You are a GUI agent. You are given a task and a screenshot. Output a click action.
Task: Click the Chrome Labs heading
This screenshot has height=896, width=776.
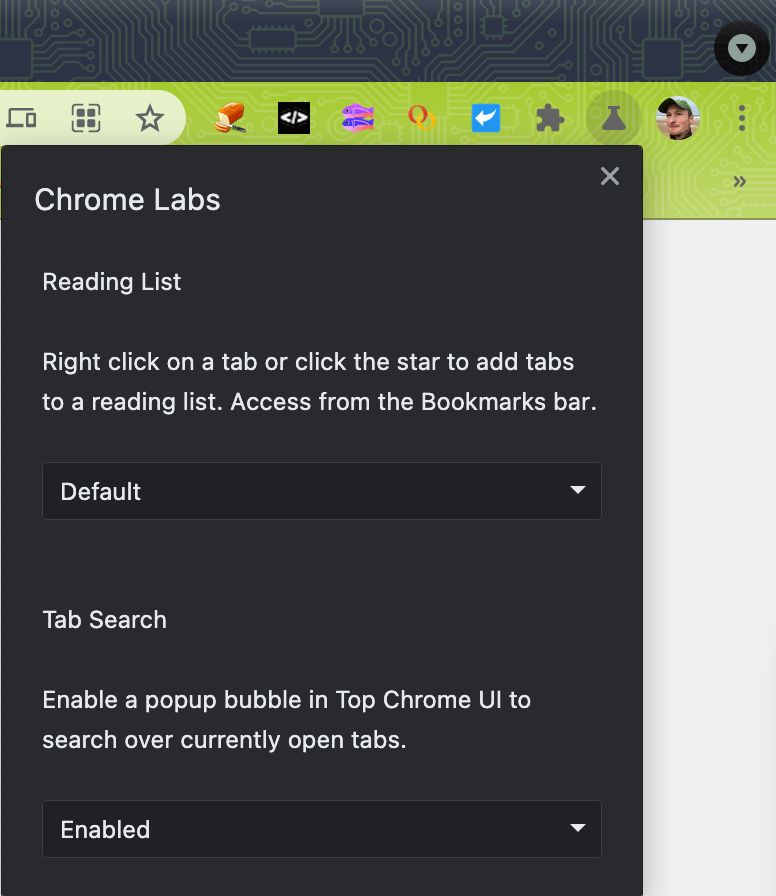pyautogui.click(x=127, y=200)
